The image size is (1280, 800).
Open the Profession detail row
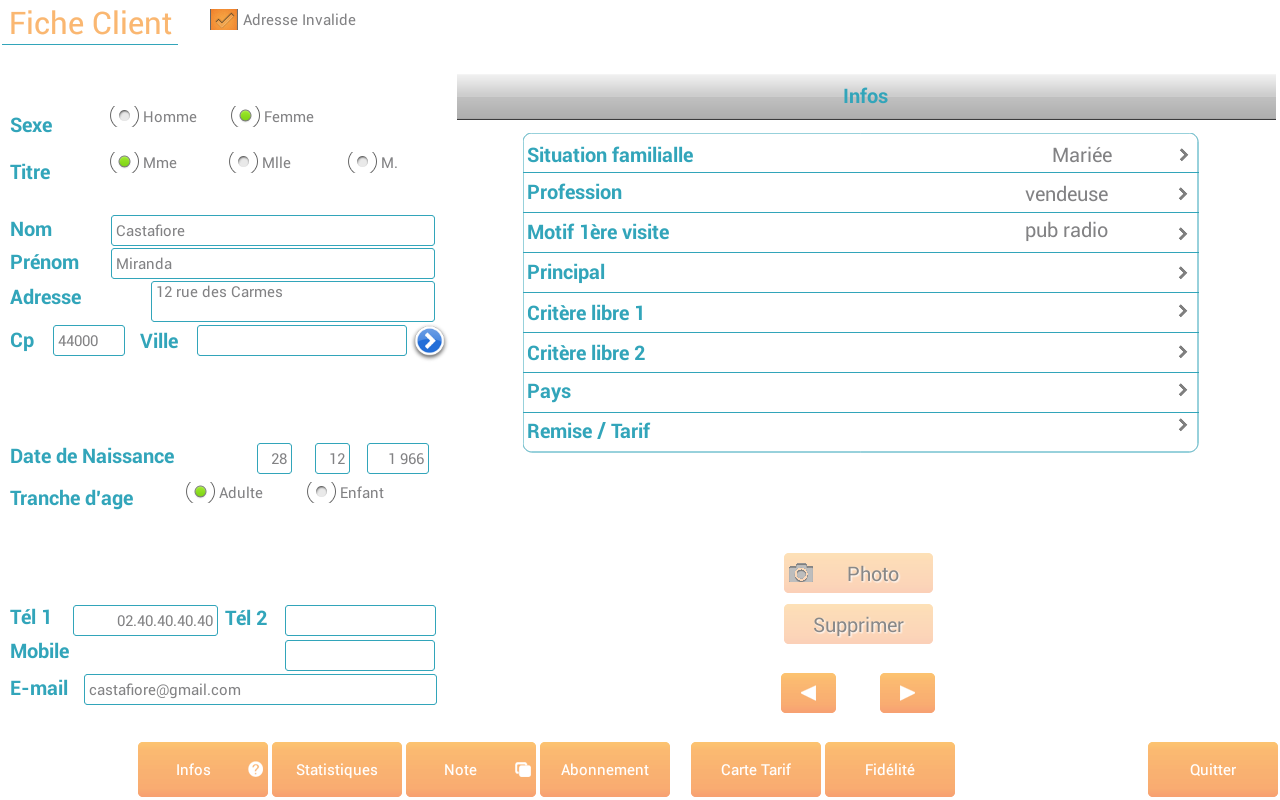(860, 192)
